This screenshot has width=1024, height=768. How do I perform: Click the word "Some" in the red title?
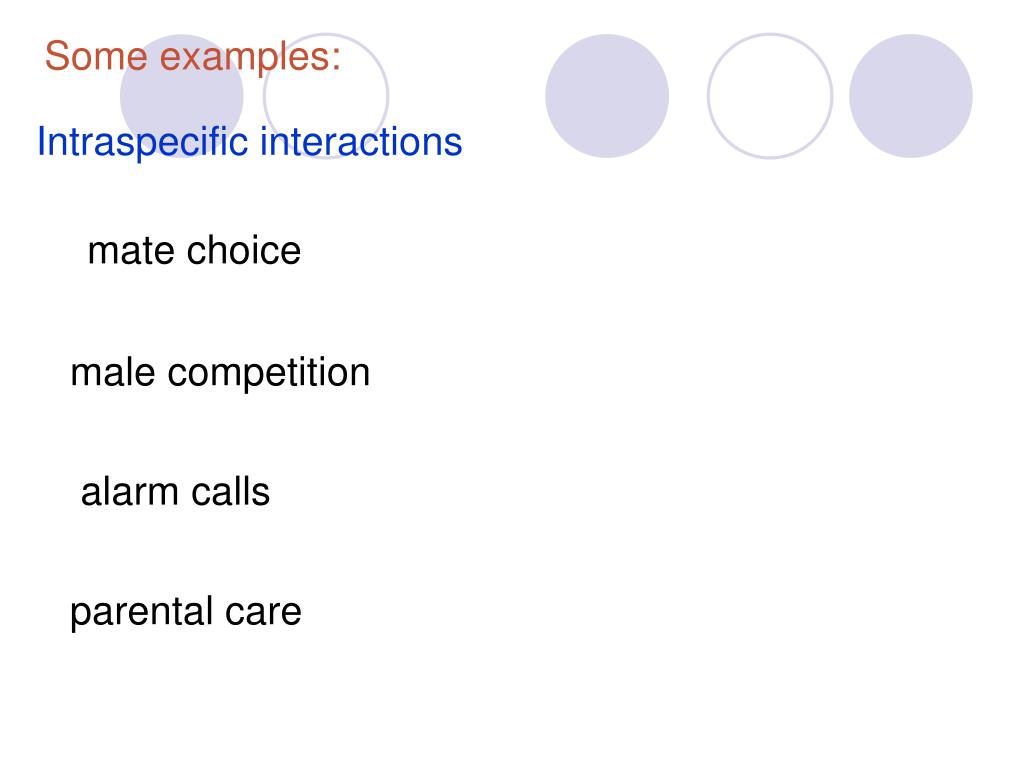(x=96, y=56)
